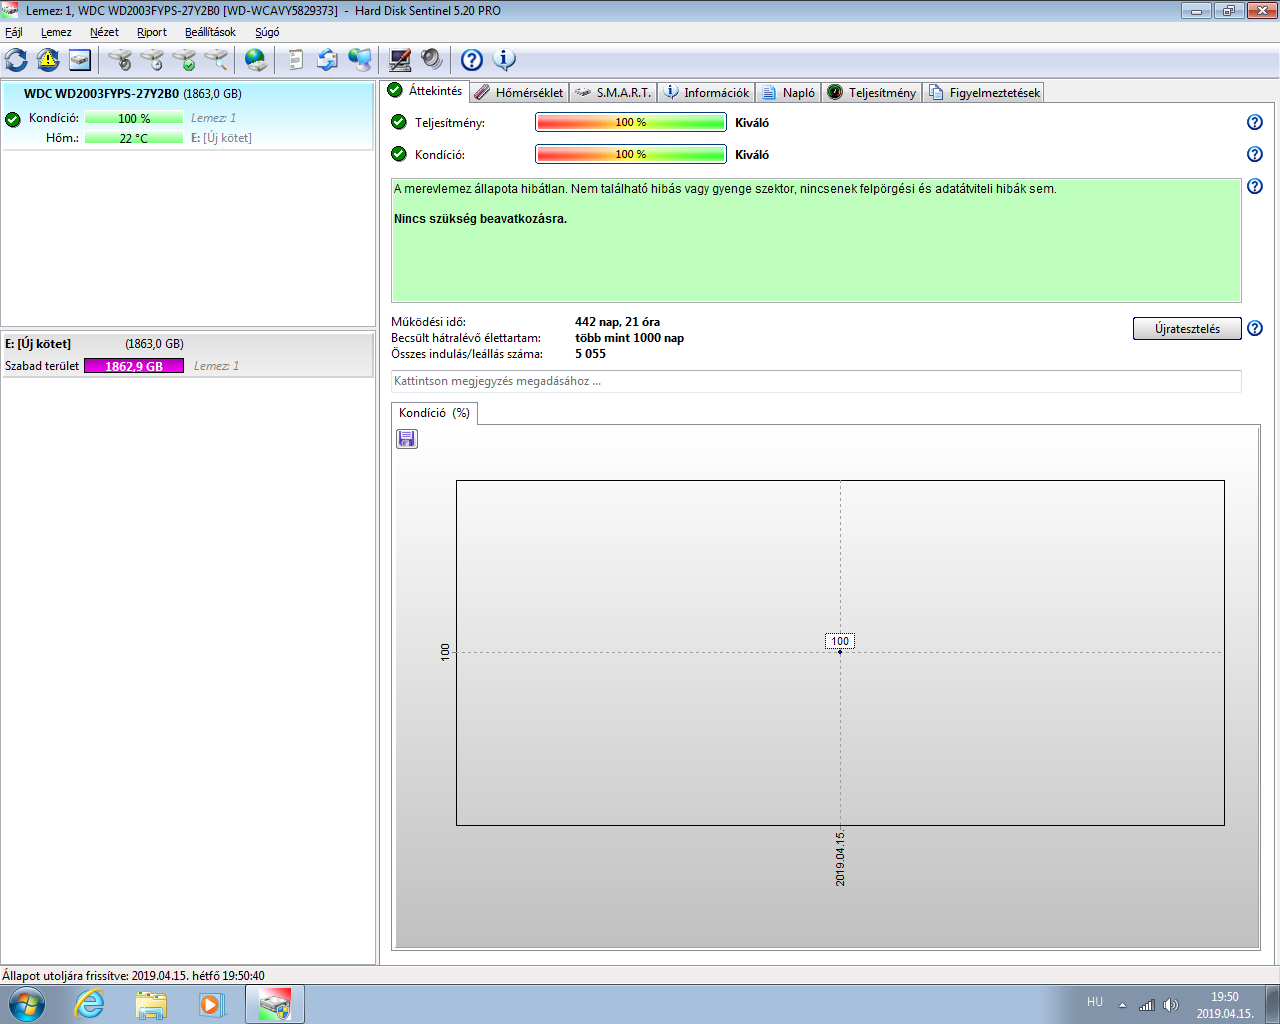Click the refresh toolbar icon
Screen dimensions: 1280x1024
(16, 60)
